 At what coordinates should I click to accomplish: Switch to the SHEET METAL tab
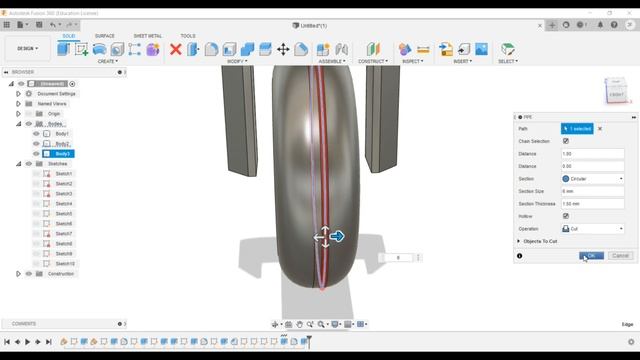point(147,36)
